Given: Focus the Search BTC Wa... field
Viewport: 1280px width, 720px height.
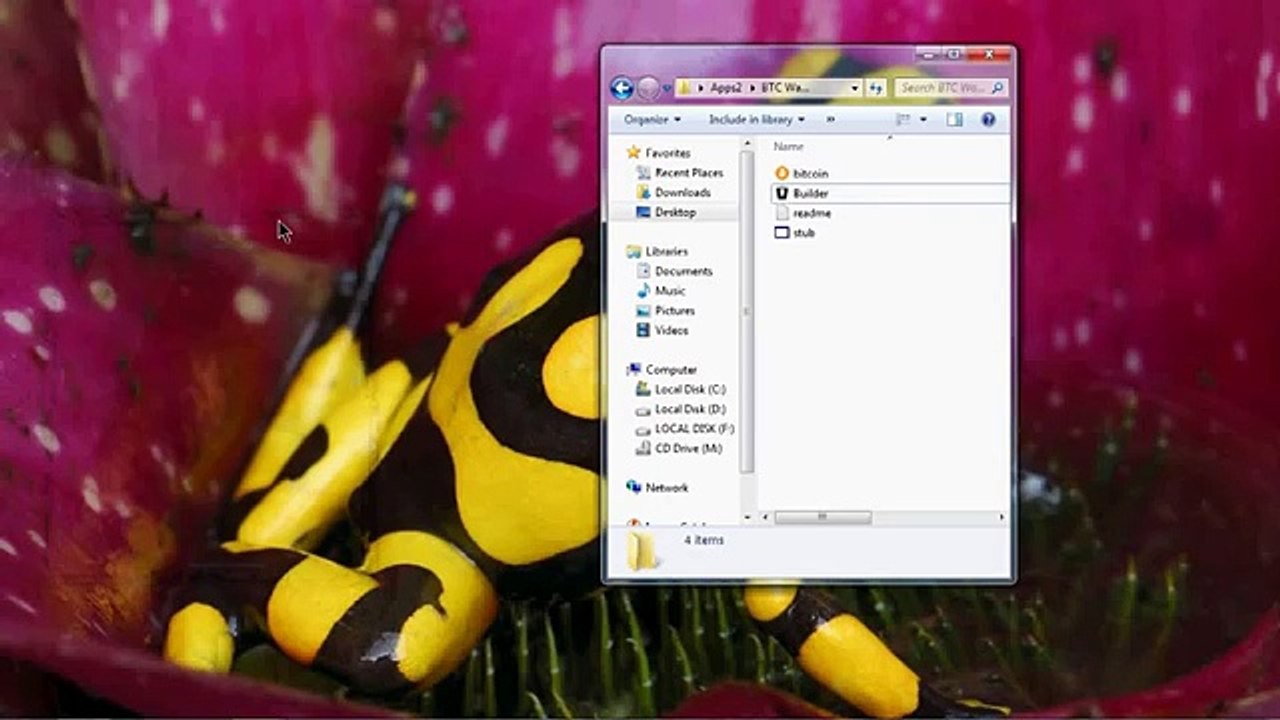Looking at the screenshot, I should coord(949,88).
